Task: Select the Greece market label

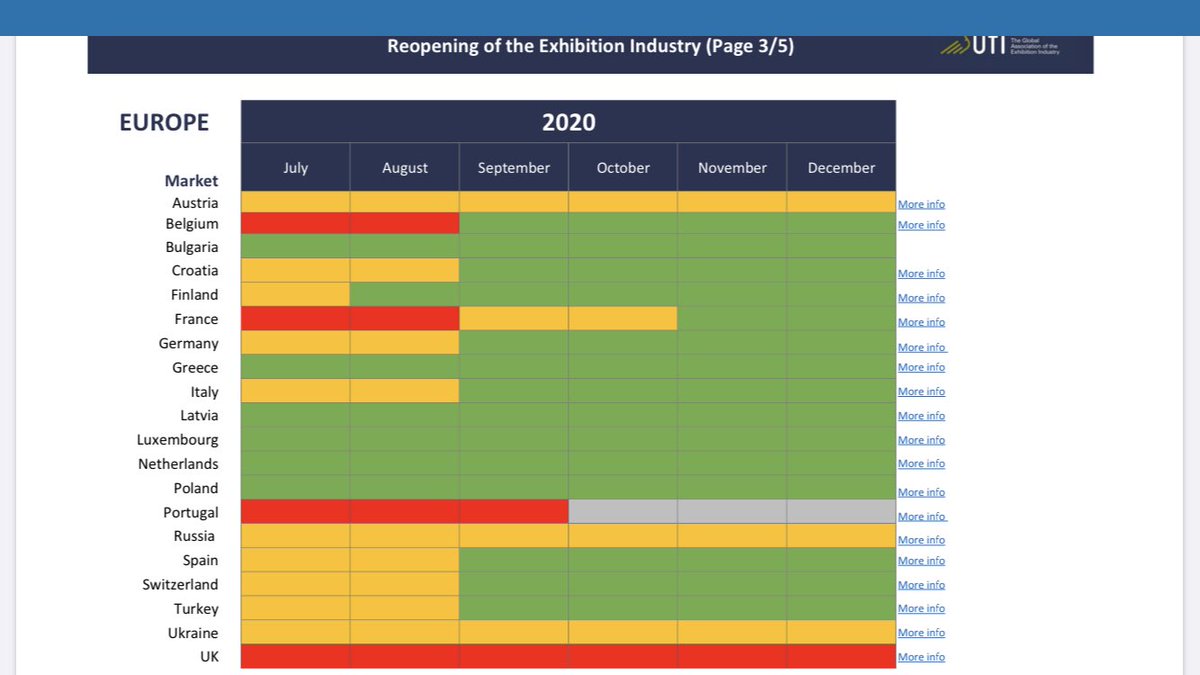Action: [195, 367]
